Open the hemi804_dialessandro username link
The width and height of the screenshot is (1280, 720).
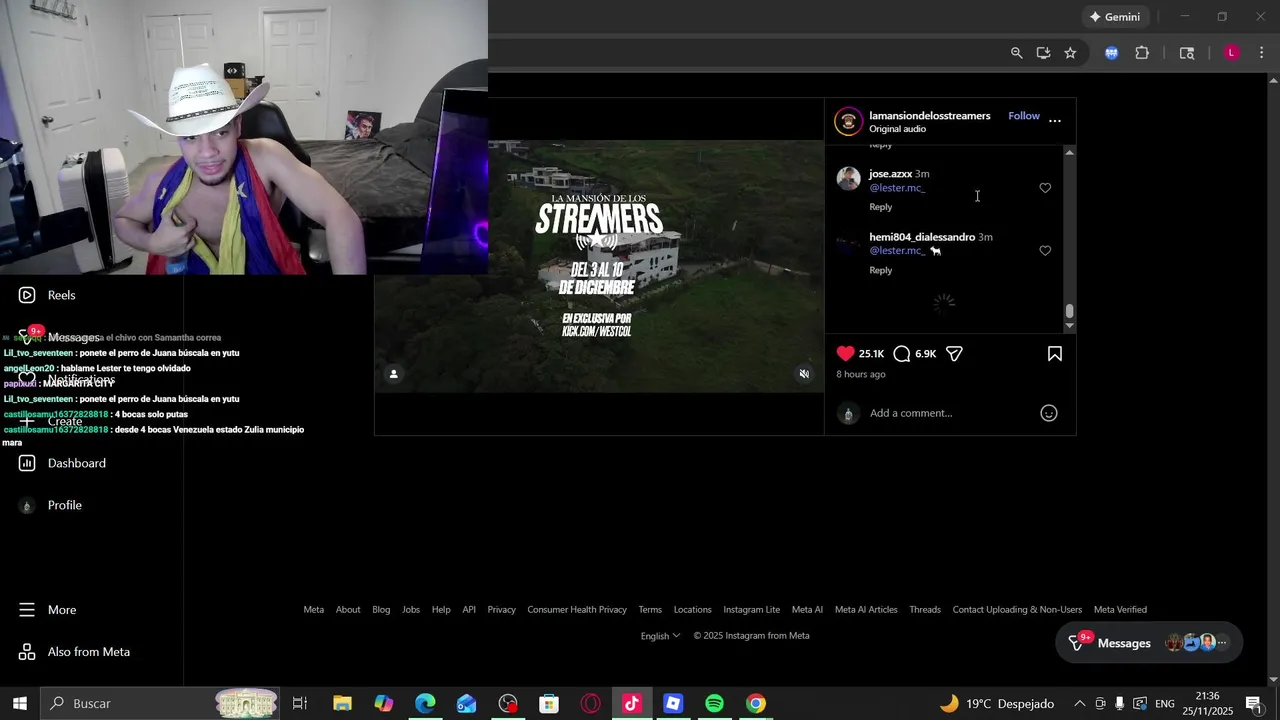[x=922, y=237]
